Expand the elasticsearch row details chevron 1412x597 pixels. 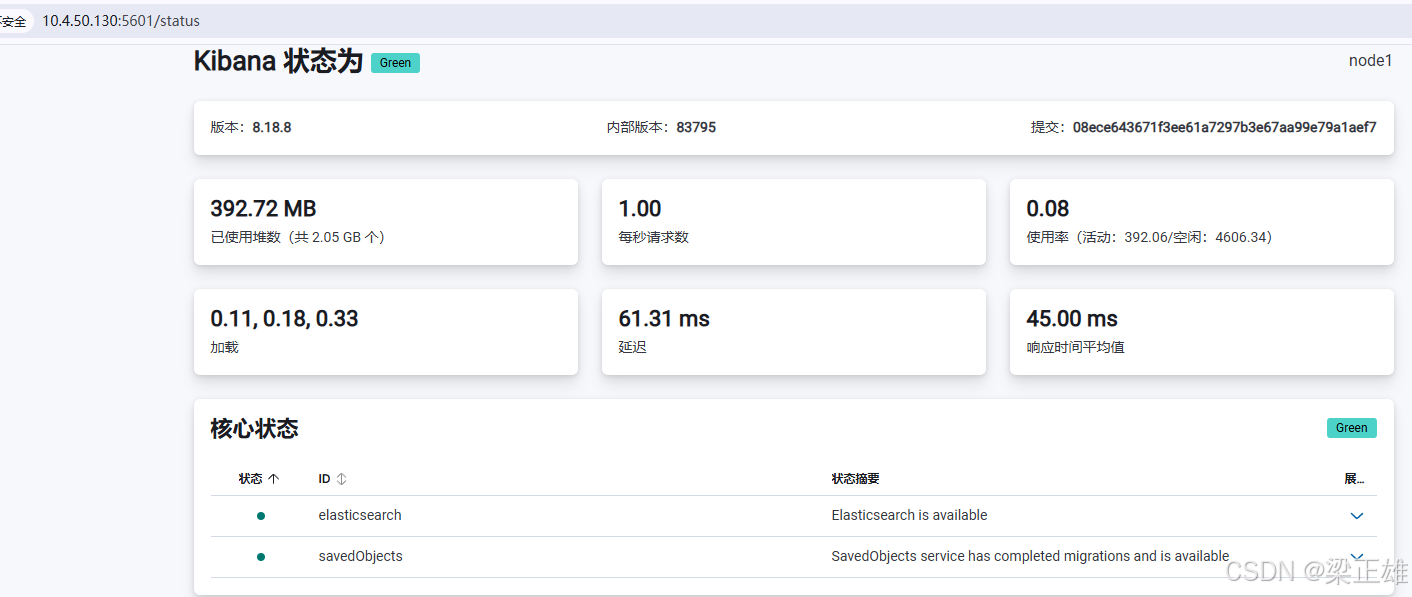click(1356, 516)
